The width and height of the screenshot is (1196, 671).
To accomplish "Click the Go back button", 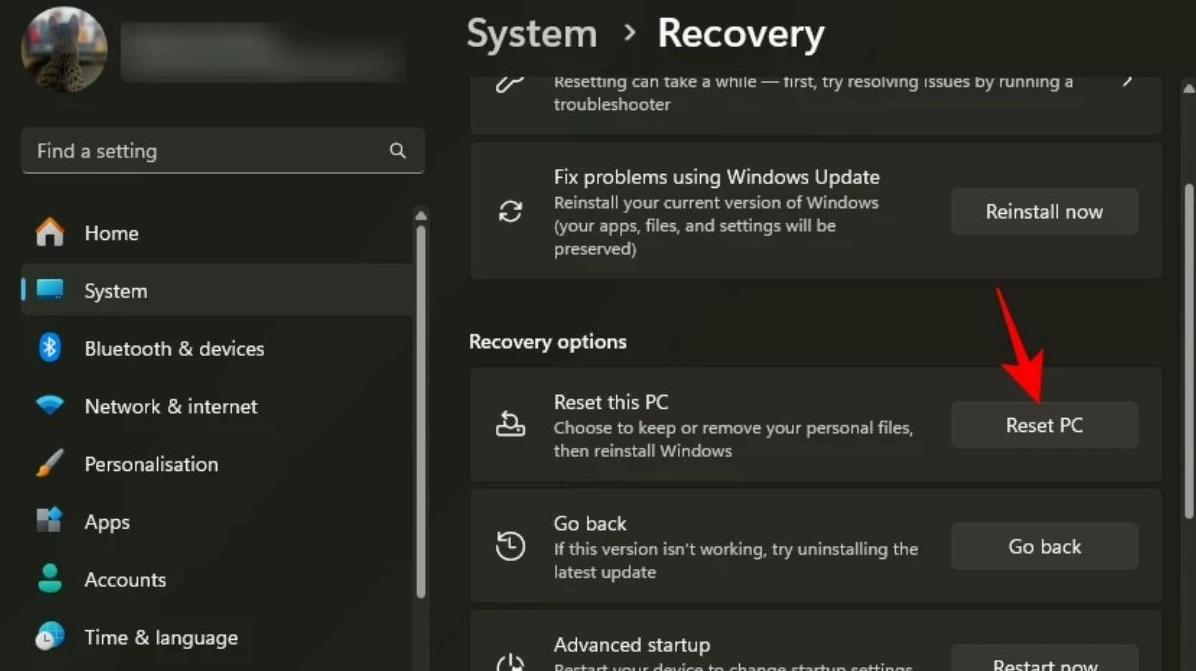I will tap(1044, 546).
